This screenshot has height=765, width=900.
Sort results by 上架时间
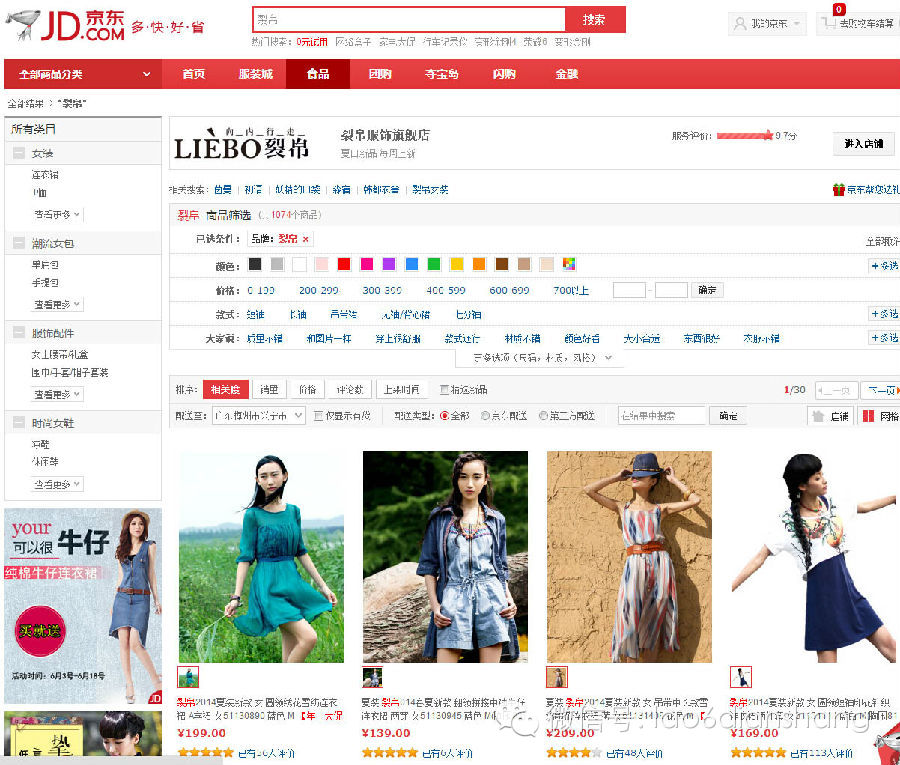[402, 390]
